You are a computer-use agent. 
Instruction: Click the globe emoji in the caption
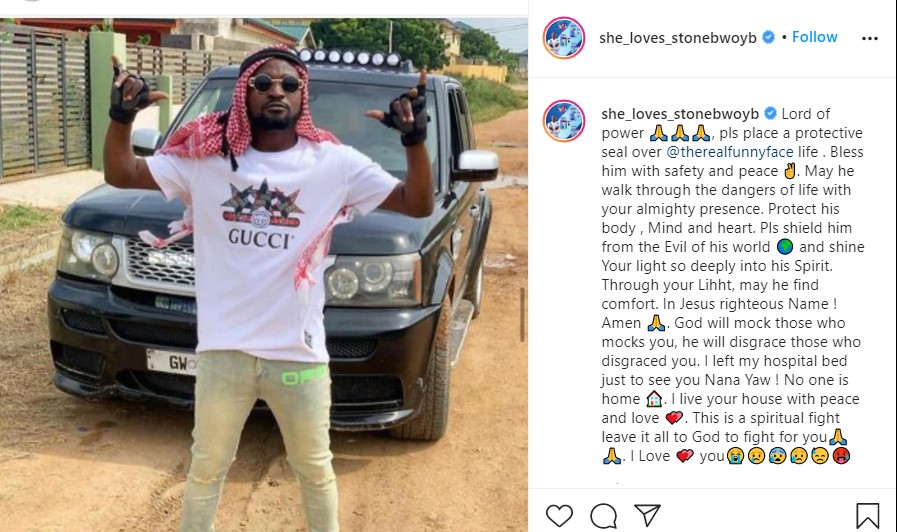pyautogui.click(x=785, y=247)
